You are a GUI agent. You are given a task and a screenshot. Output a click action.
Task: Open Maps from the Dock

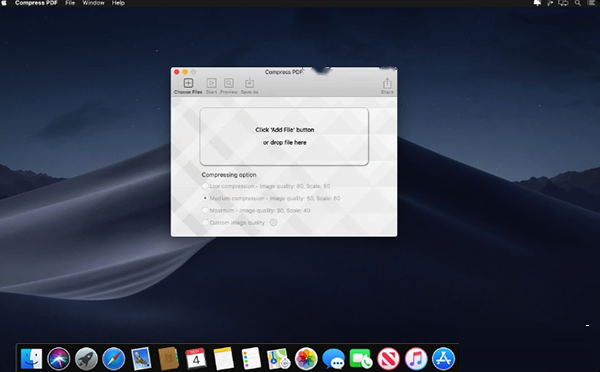coord(279,359)
